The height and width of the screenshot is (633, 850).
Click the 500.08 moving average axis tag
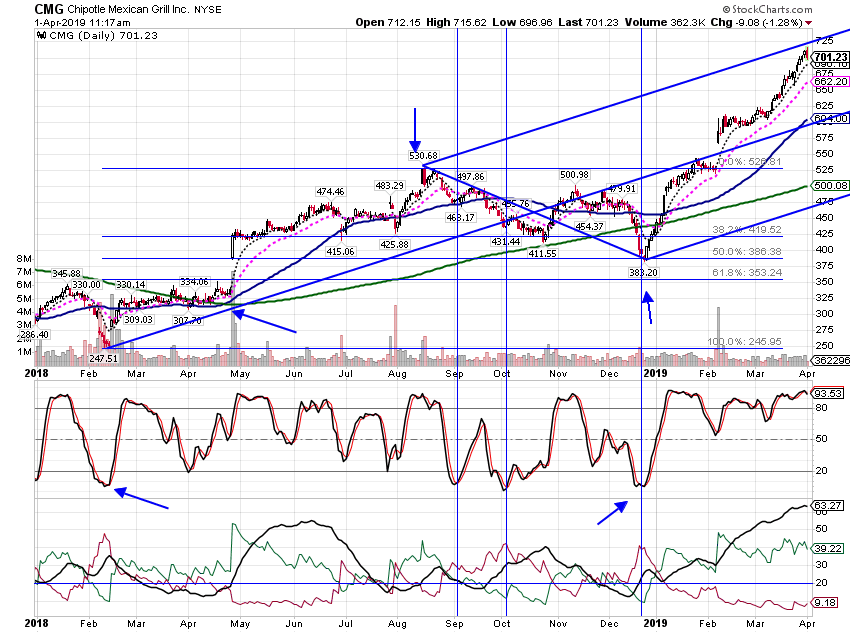point(830,186)
